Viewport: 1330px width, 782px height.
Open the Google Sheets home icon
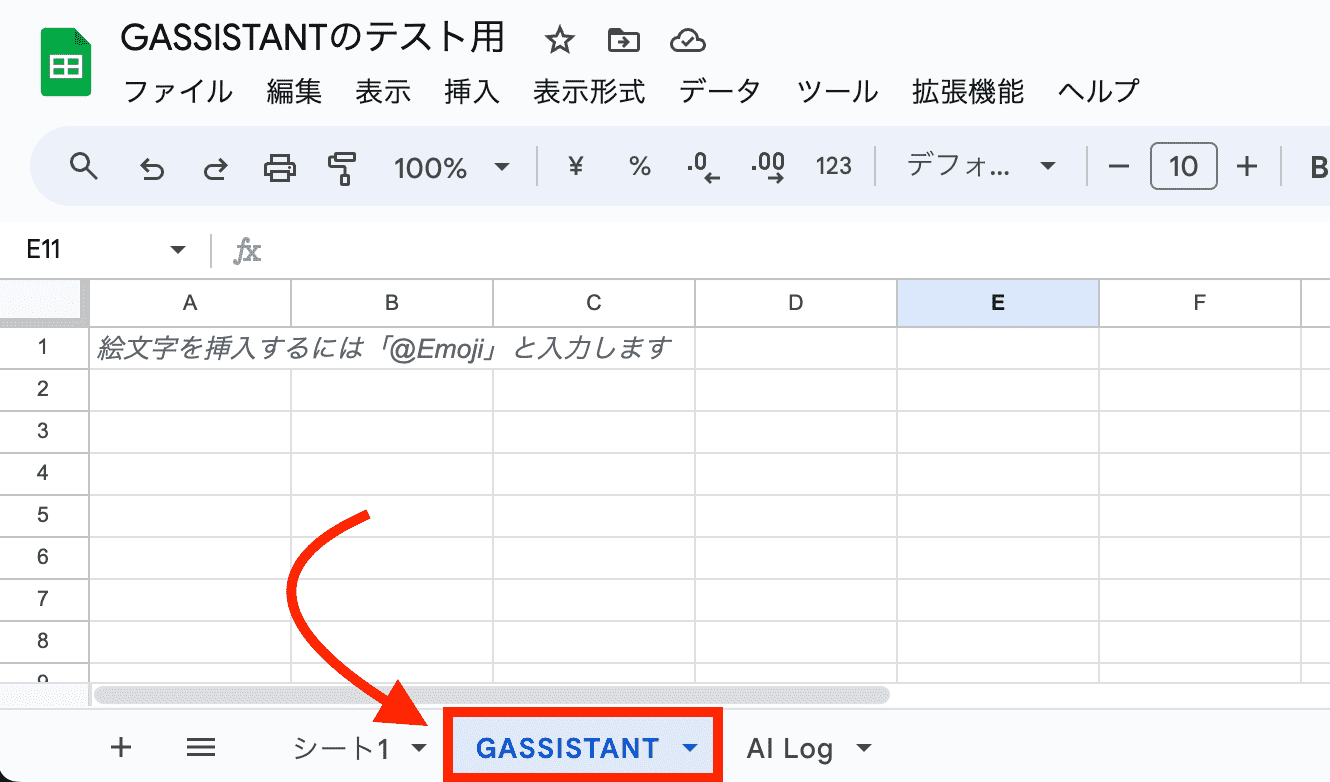[x=66, y=63]
